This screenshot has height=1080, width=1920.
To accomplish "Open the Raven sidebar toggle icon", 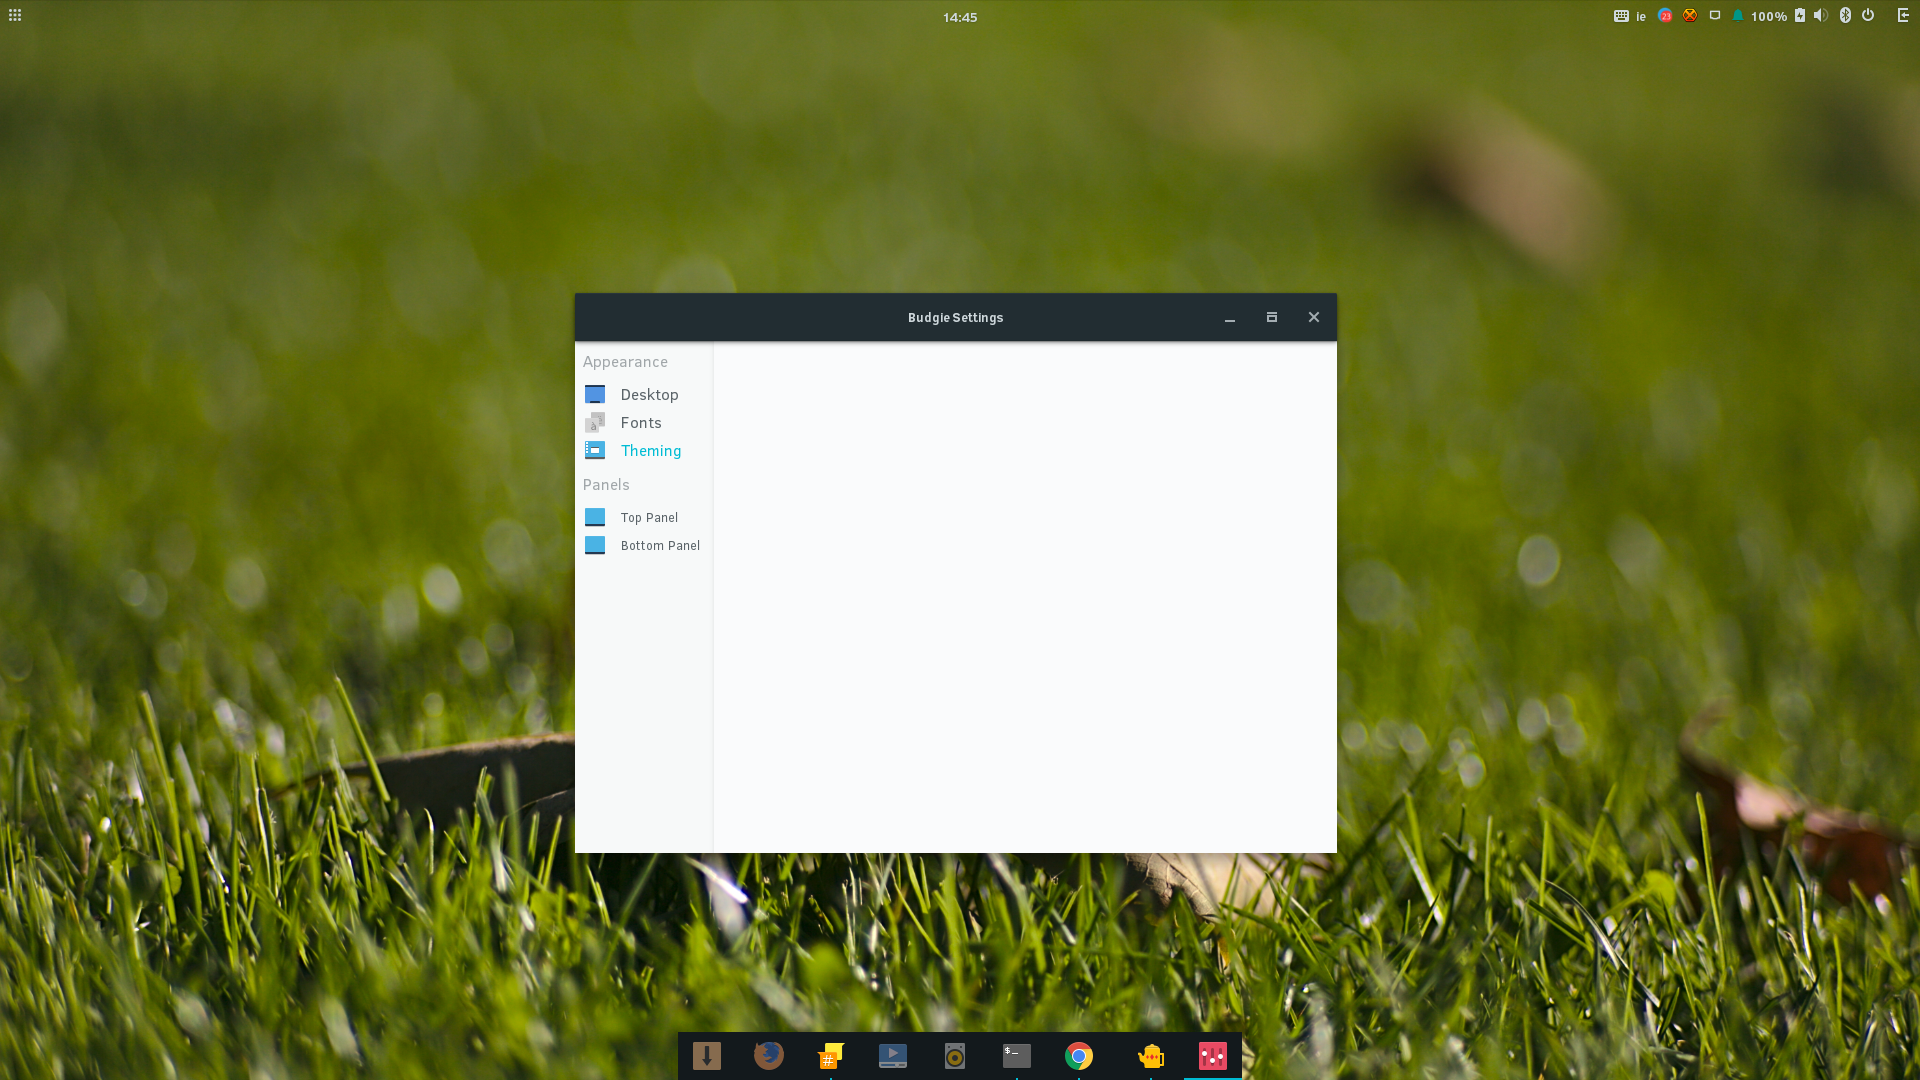I will [x=1903, y=16].
